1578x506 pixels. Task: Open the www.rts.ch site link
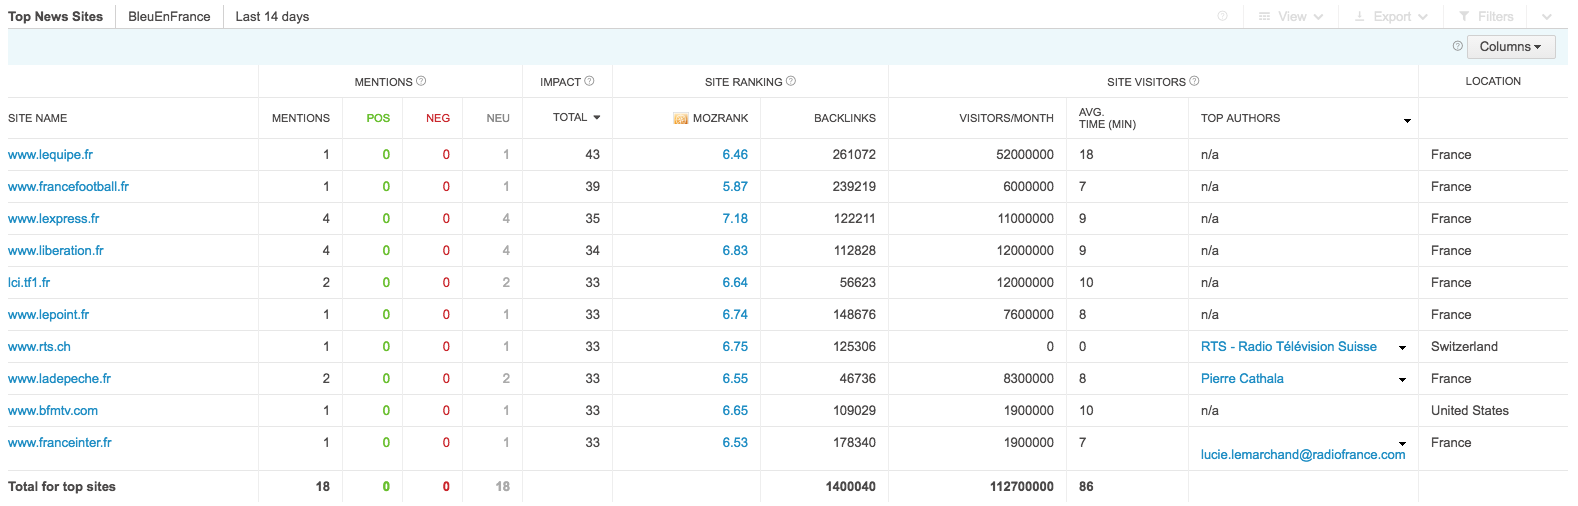tap(39, 346)
